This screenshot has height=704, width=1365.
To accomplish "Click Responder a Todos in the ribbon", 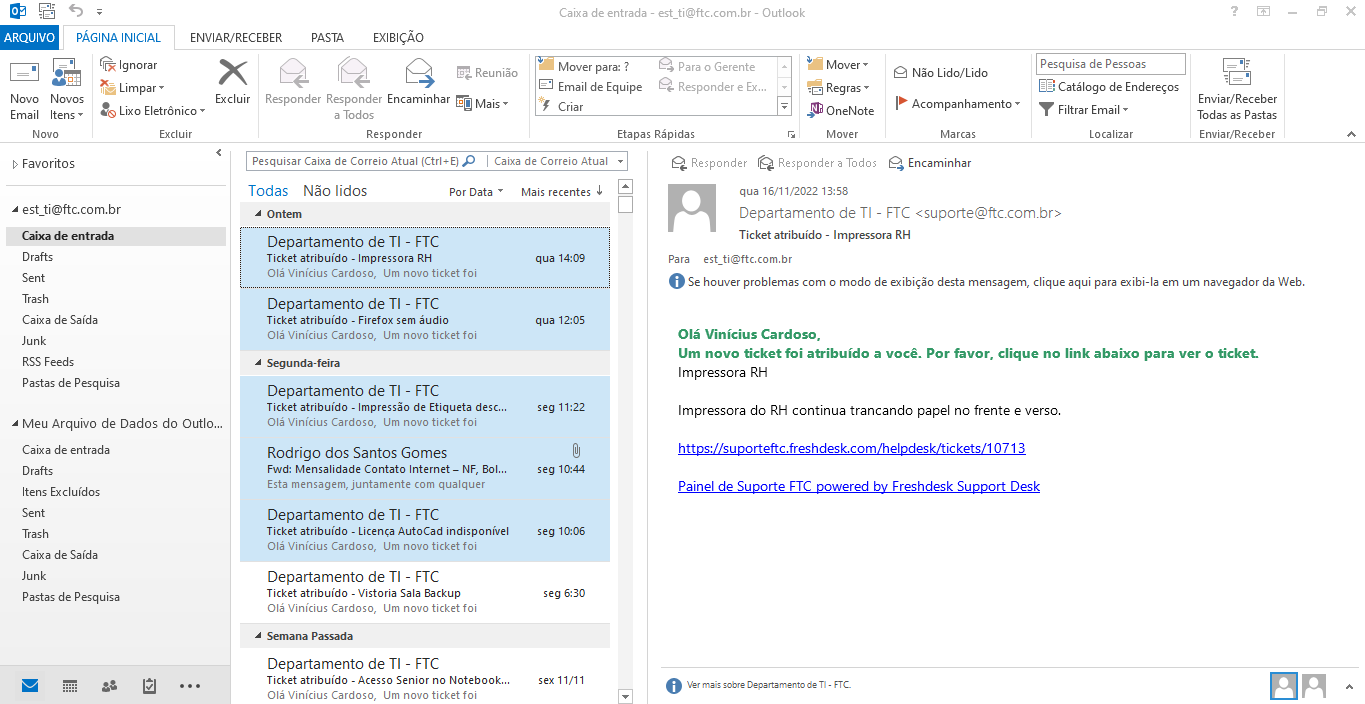I will [x=354, y=89].
